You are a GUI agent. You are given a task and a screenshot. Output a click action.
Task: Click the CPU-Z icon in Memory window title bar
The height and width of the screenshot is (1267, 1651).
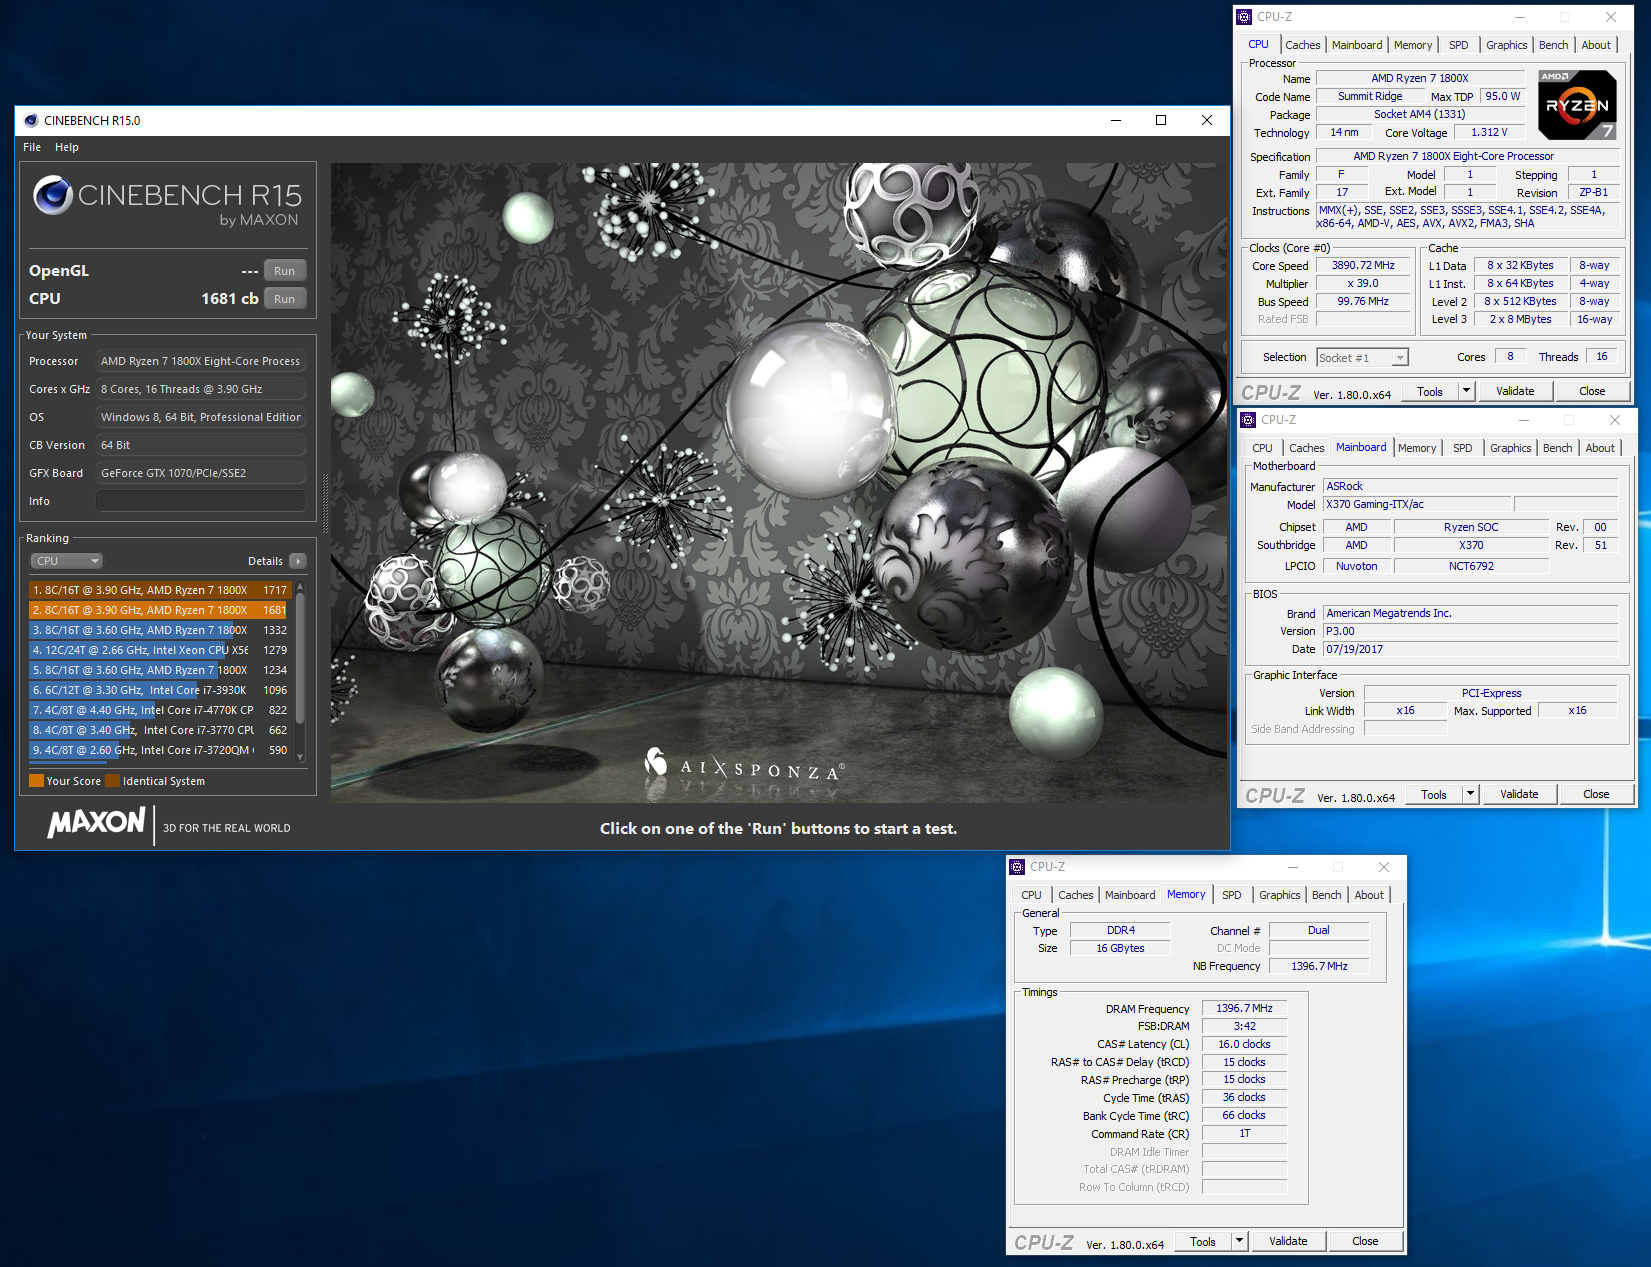click(1017, 867)
